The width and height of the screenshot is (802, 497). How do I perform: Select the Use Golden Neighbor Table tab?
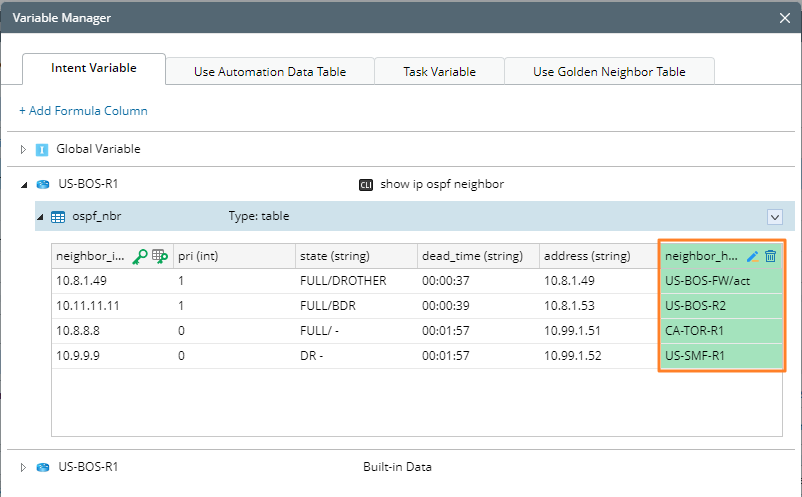[609, 71]
